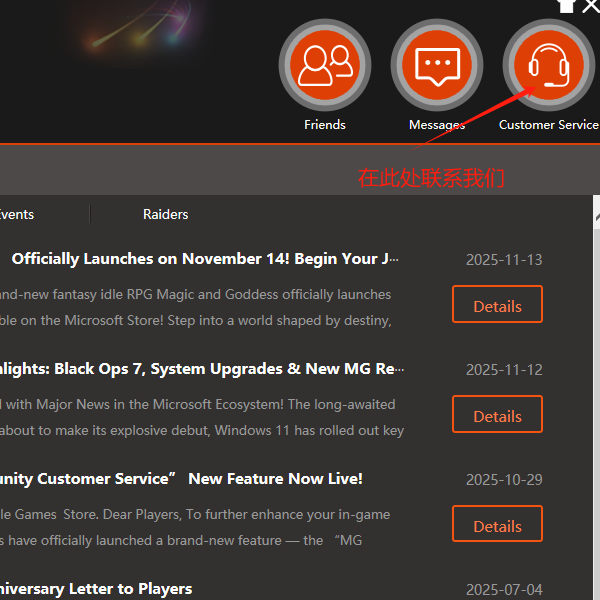Open the 'Anniversary Letter to Players' headline

click(x=96, y=588)
